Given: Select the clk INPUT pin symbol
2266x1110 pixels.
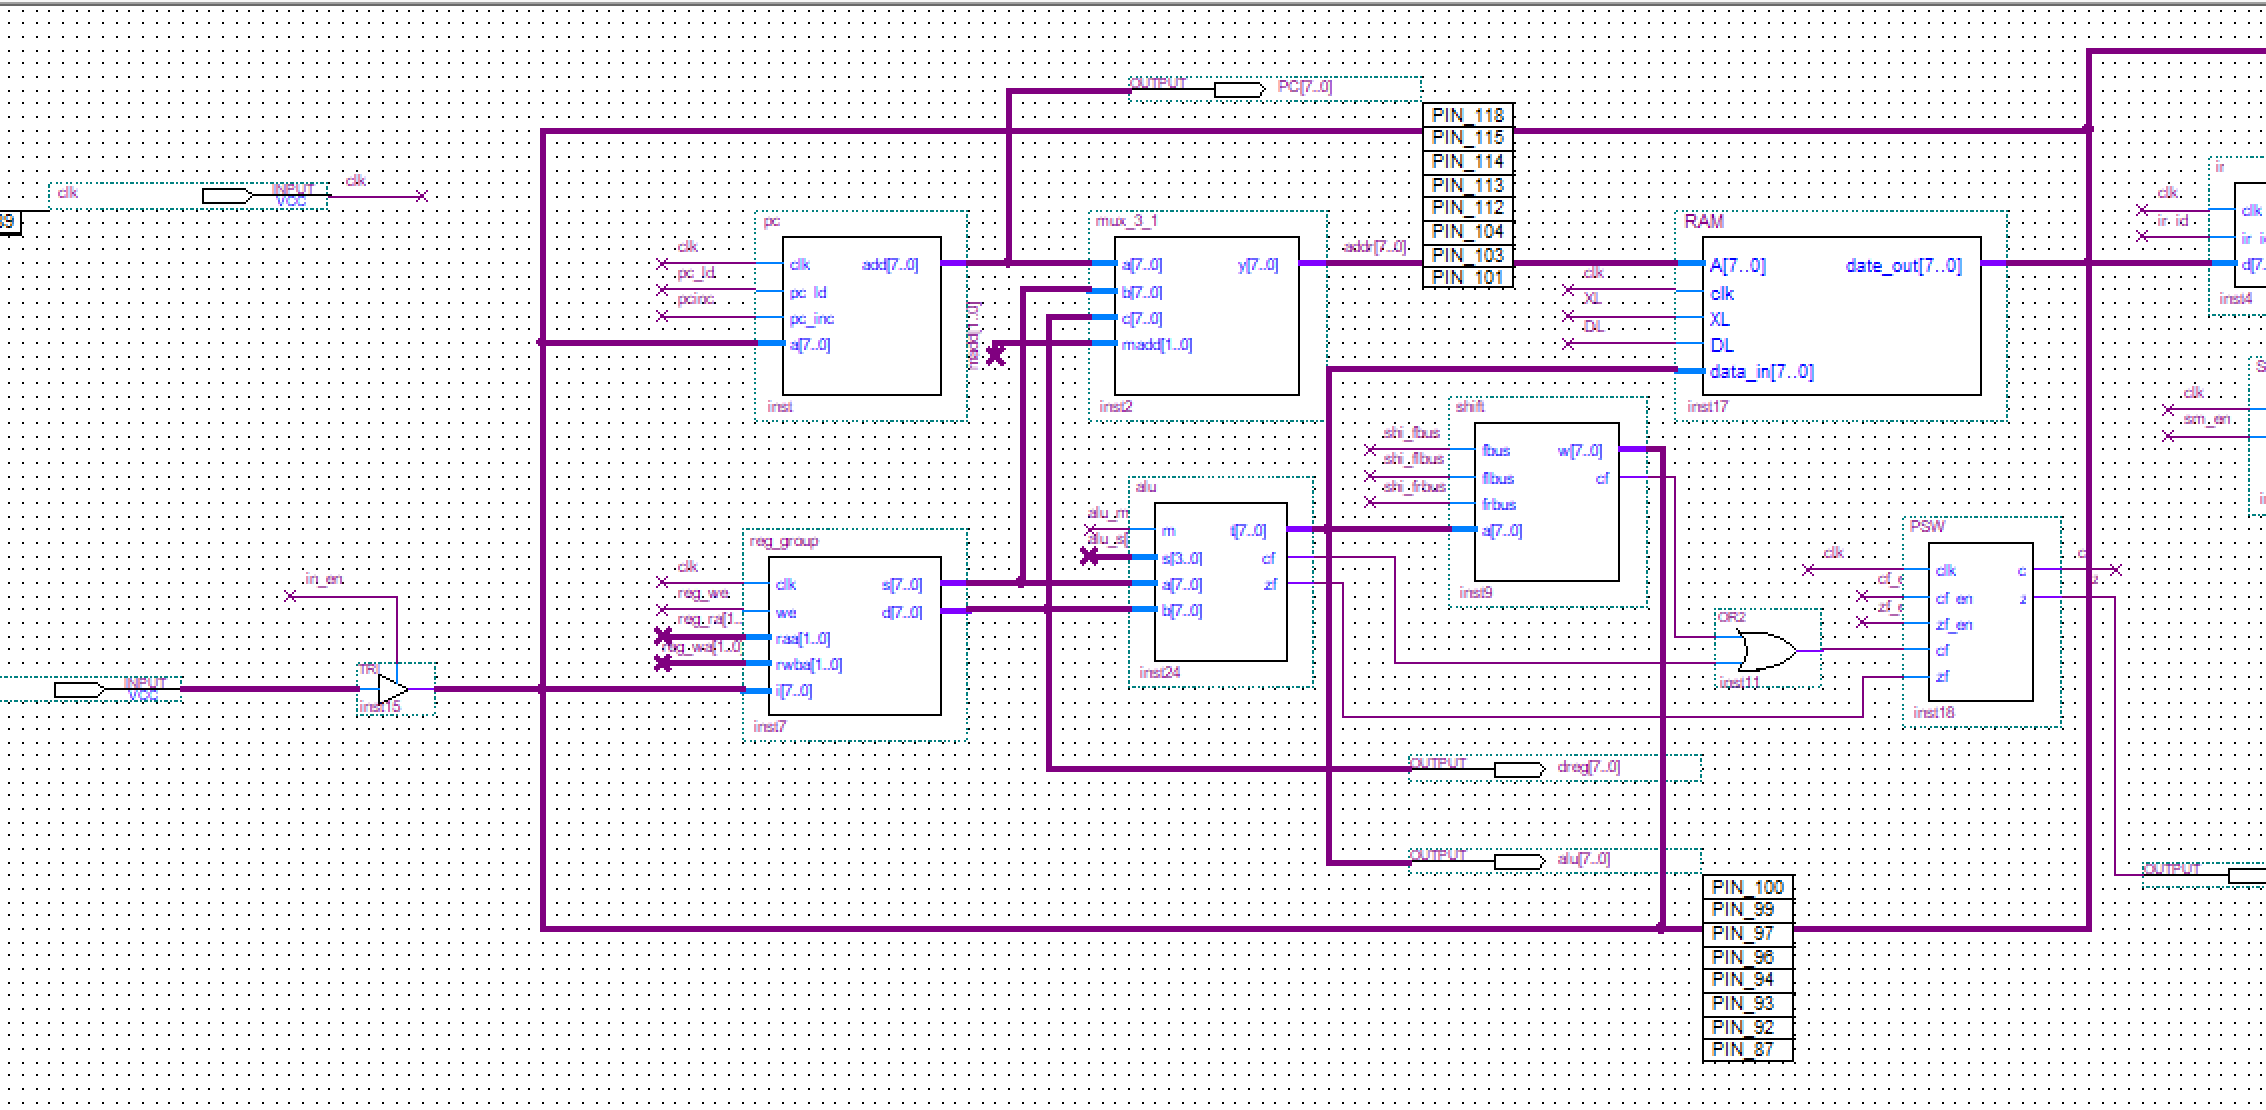Looking at the screenshot, I should 189,196.
